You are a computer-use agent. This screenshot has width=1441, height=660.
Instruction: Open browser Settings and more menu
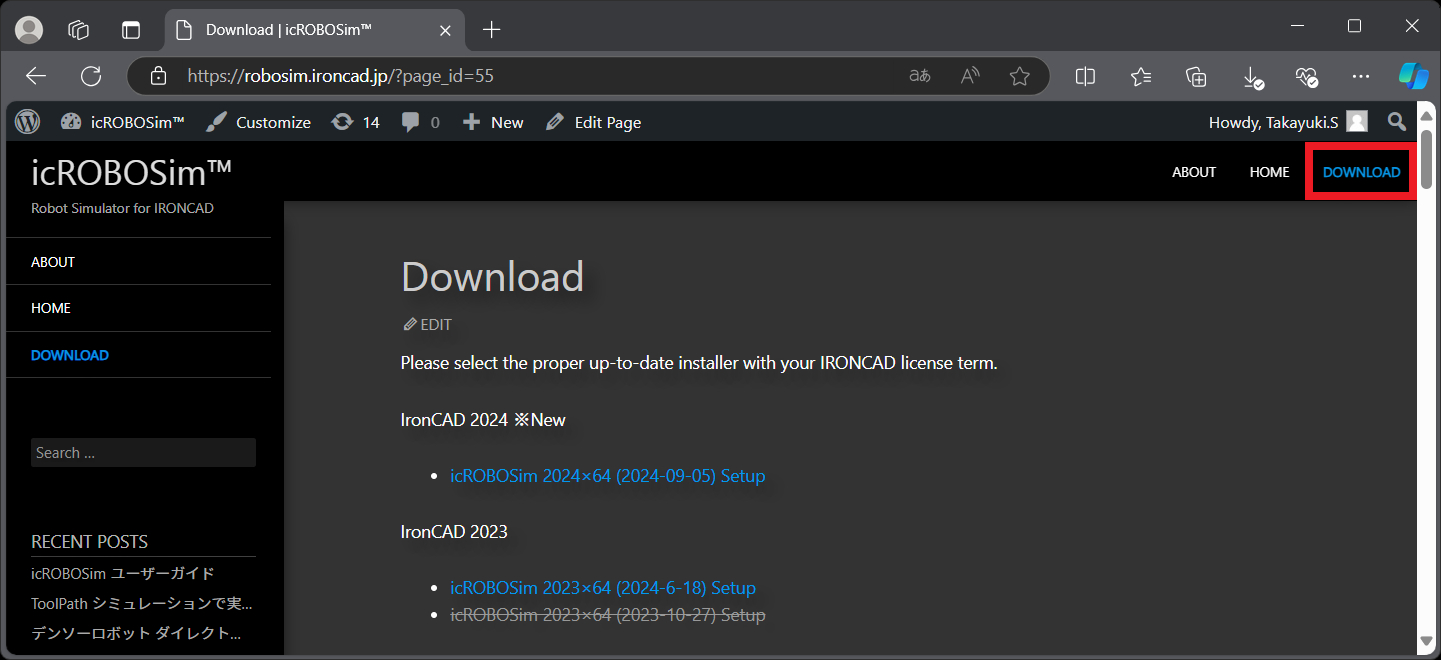tap(1360, 76)
